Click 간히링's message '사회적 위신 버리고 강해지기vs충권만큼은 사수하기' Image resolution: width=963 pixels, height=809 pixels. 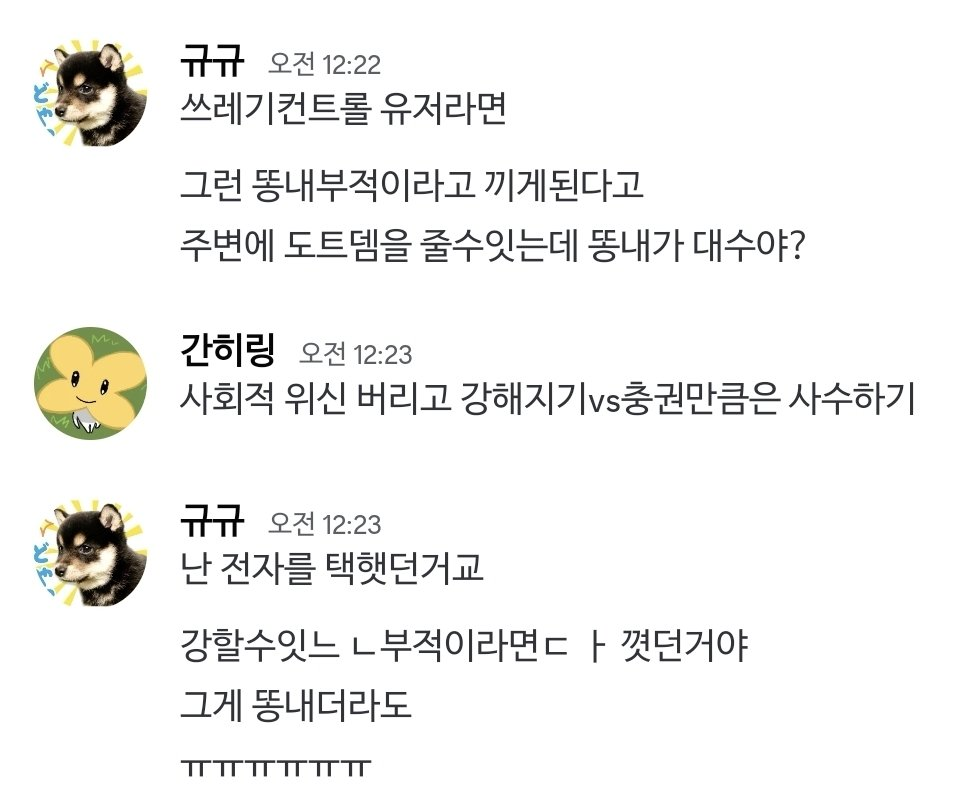[548, 400]
